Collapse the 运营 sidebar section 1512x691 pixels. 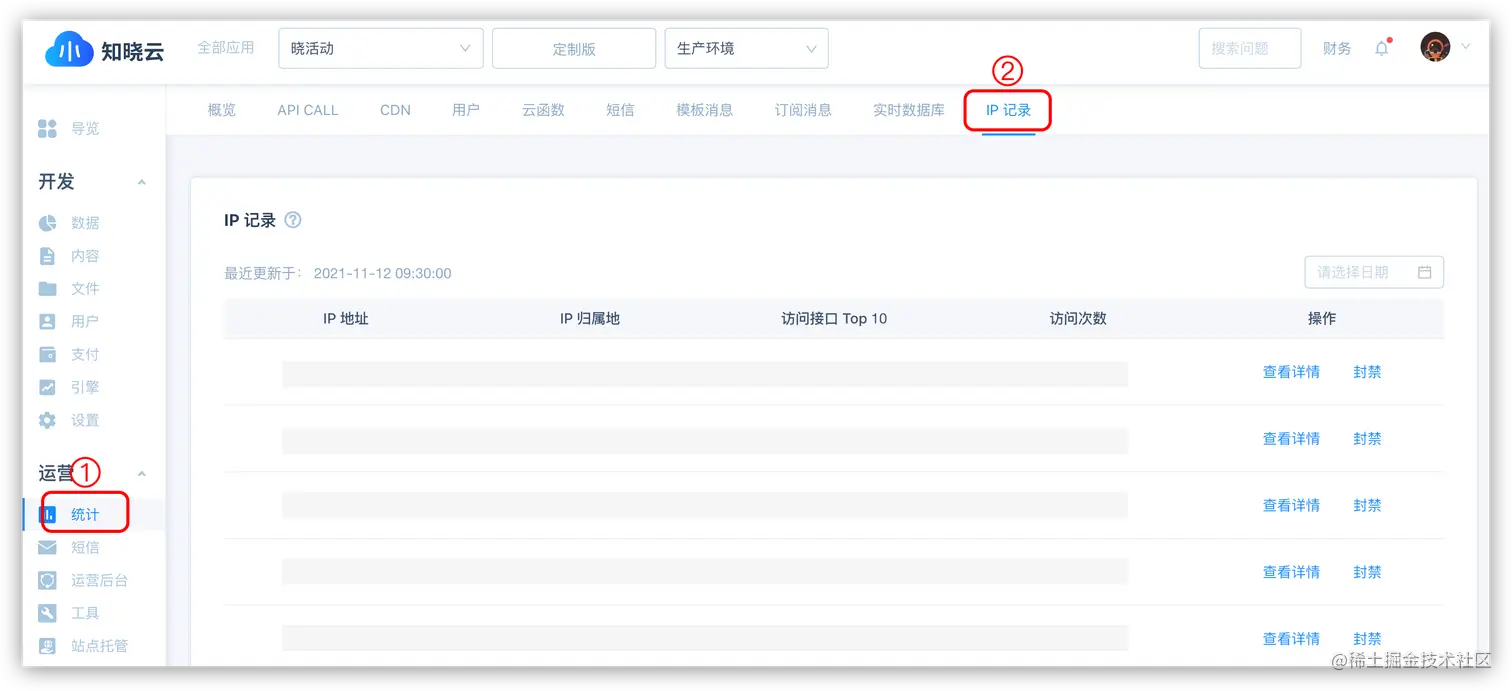141,473
